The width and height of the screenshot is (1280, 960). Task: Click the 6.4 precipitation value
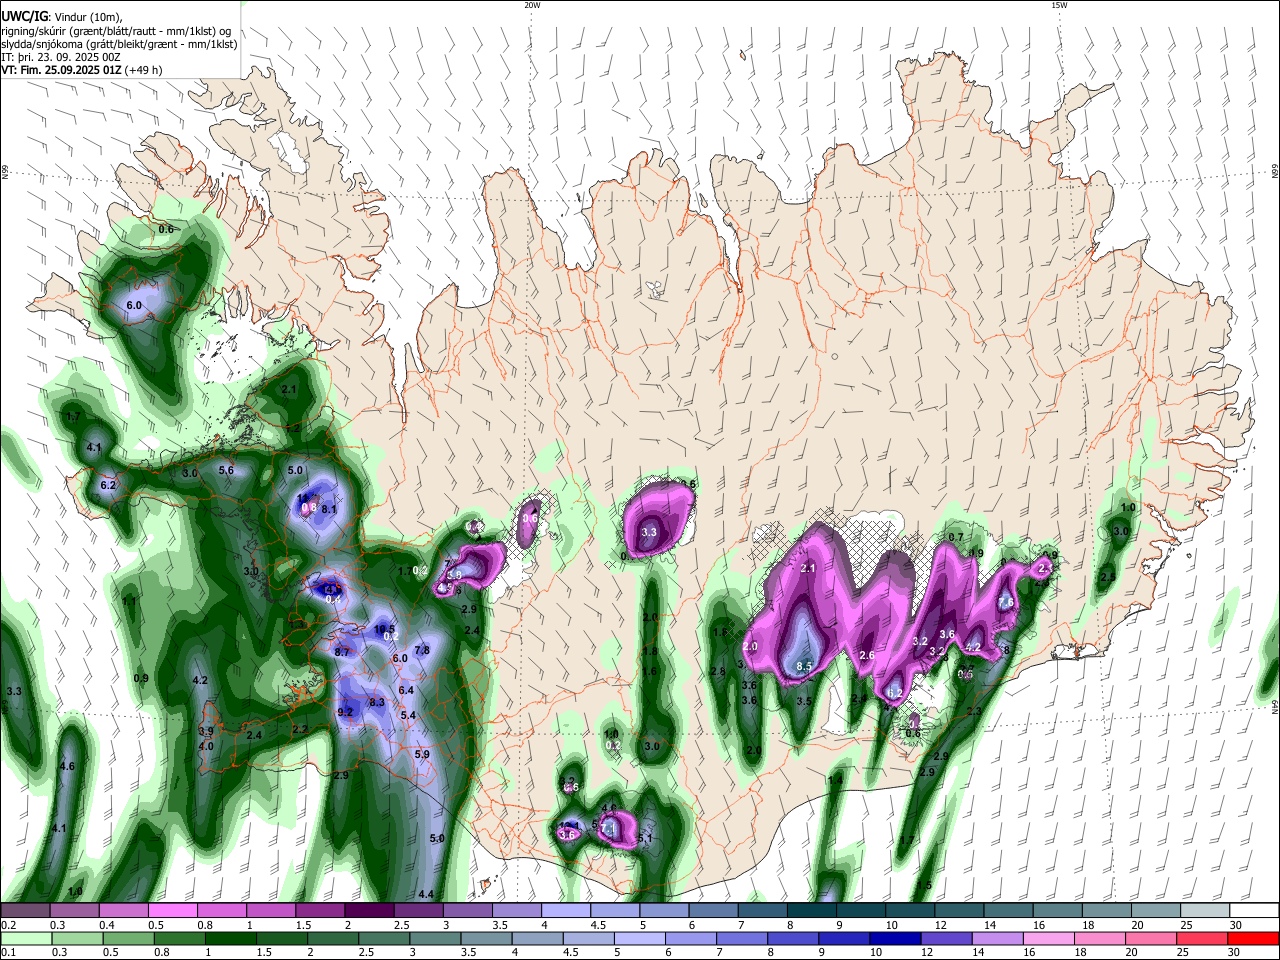406,690
